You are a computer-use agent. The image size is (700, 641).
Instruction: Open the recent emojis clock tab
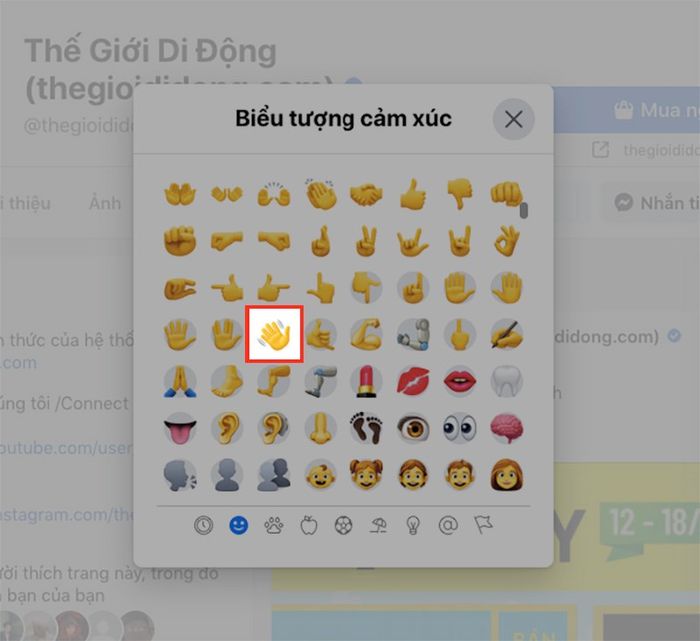pos(204,525)
